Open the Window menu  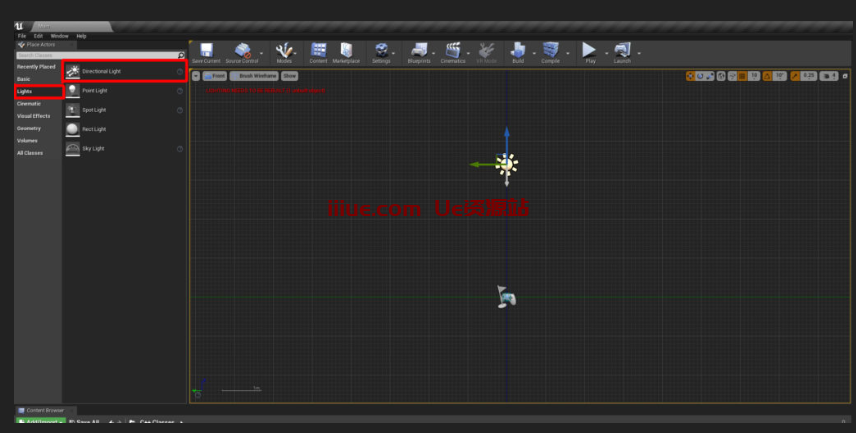pyautogui.click(x=59, y=35)
